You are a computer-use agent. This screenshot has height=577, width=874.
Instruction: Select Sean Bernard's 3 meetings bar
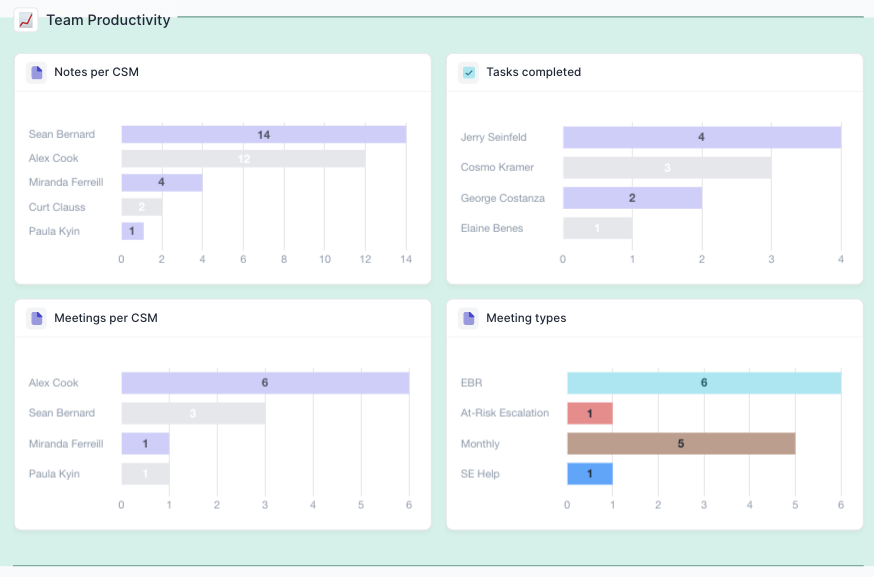pos(193,413)
